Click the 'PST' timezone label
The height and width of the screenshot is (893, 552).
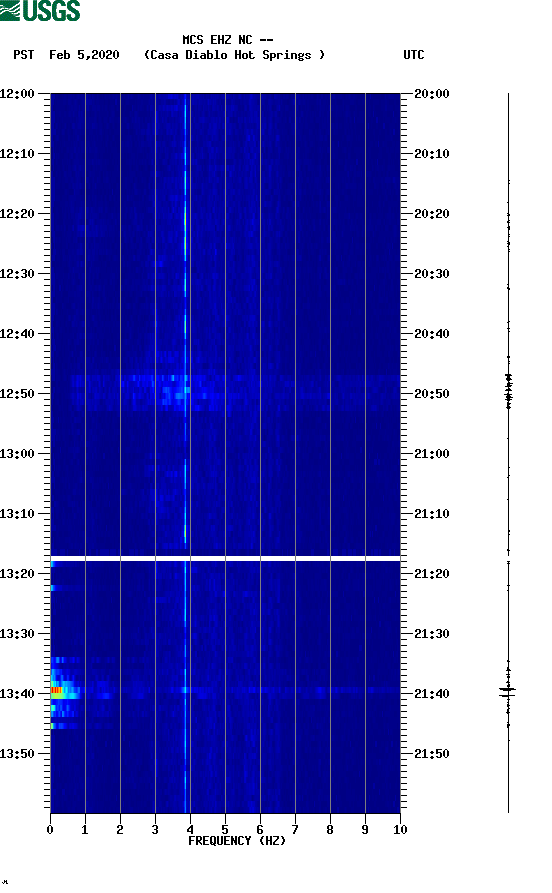point(24,55)
